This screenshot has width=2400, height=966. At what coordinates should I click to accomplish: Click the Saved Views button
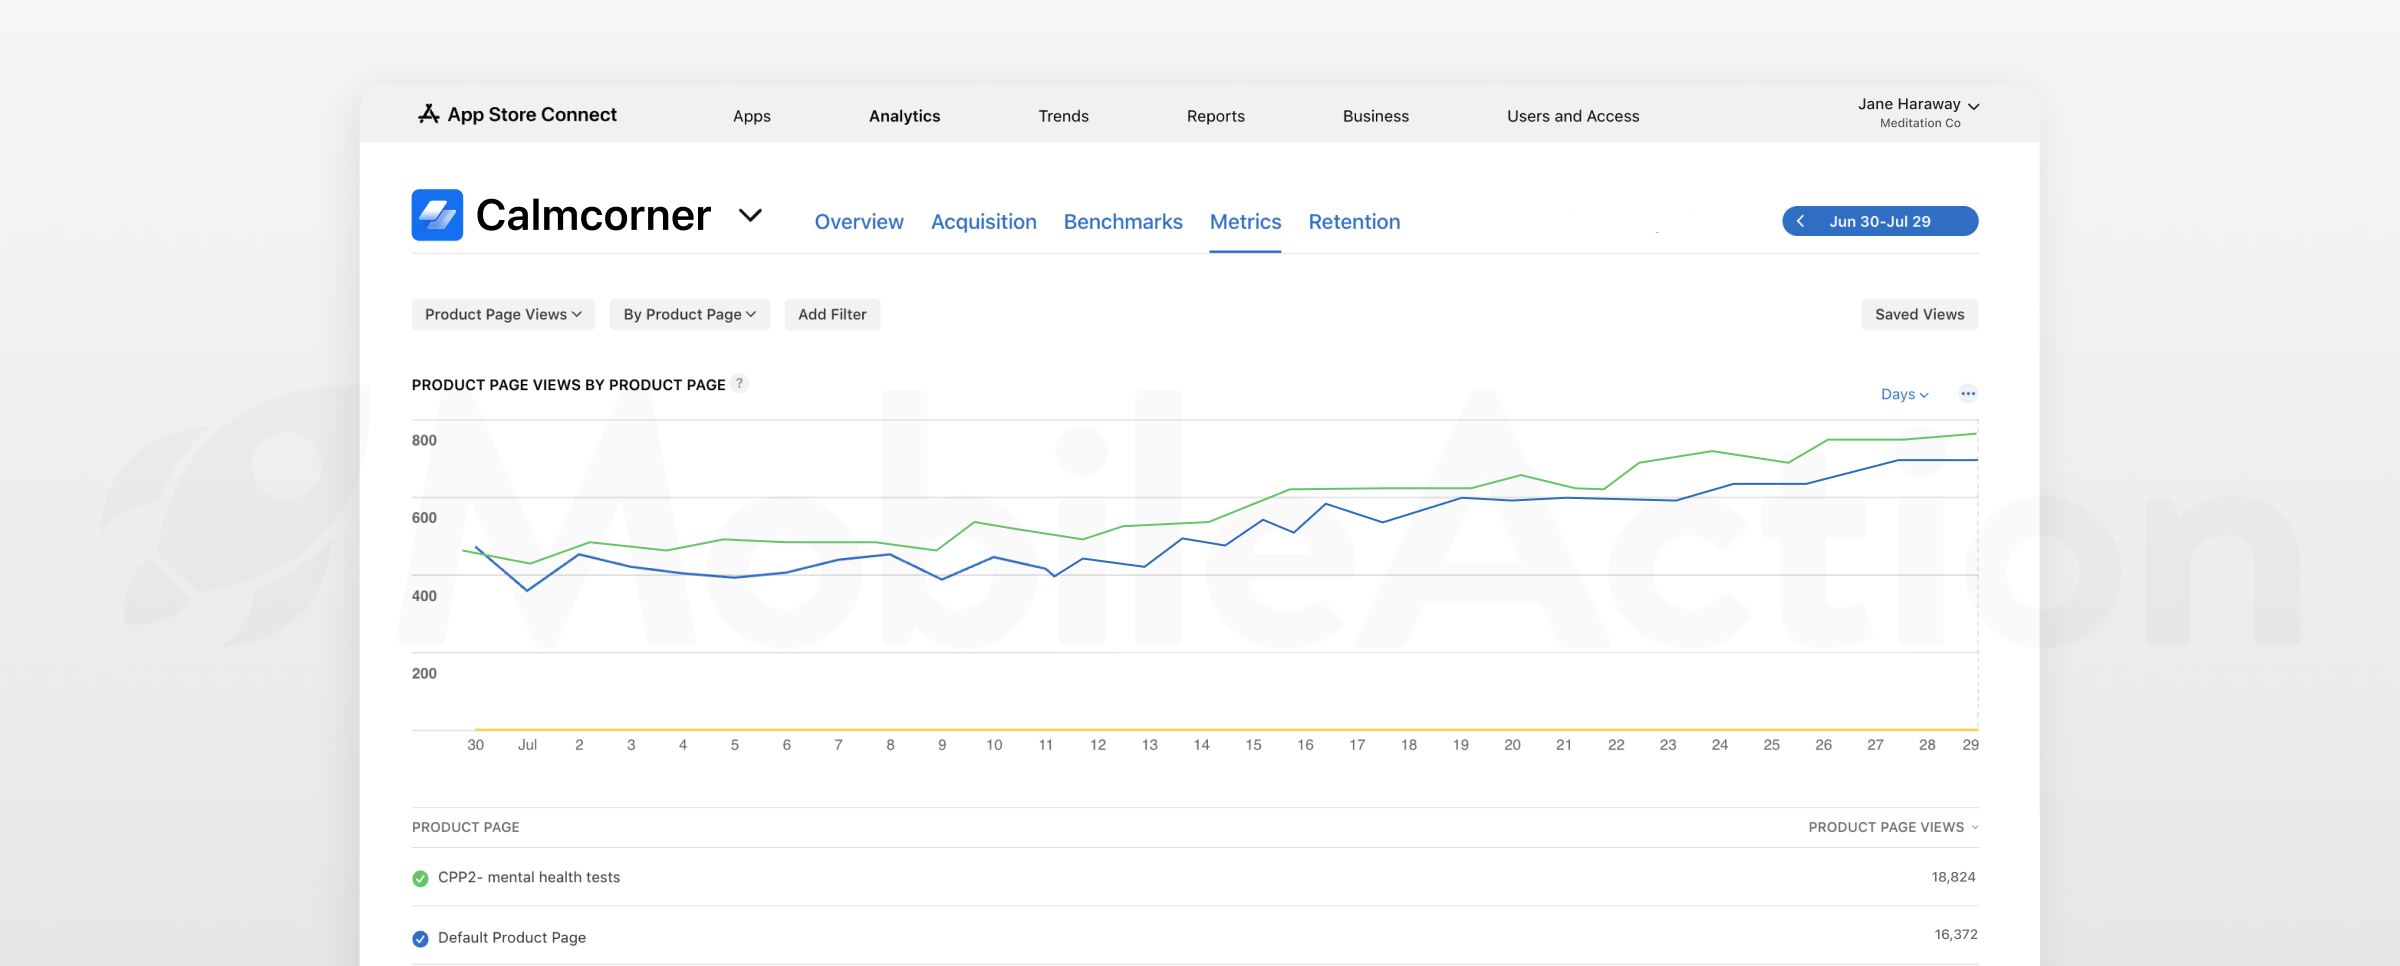[x=1919, y=314]
